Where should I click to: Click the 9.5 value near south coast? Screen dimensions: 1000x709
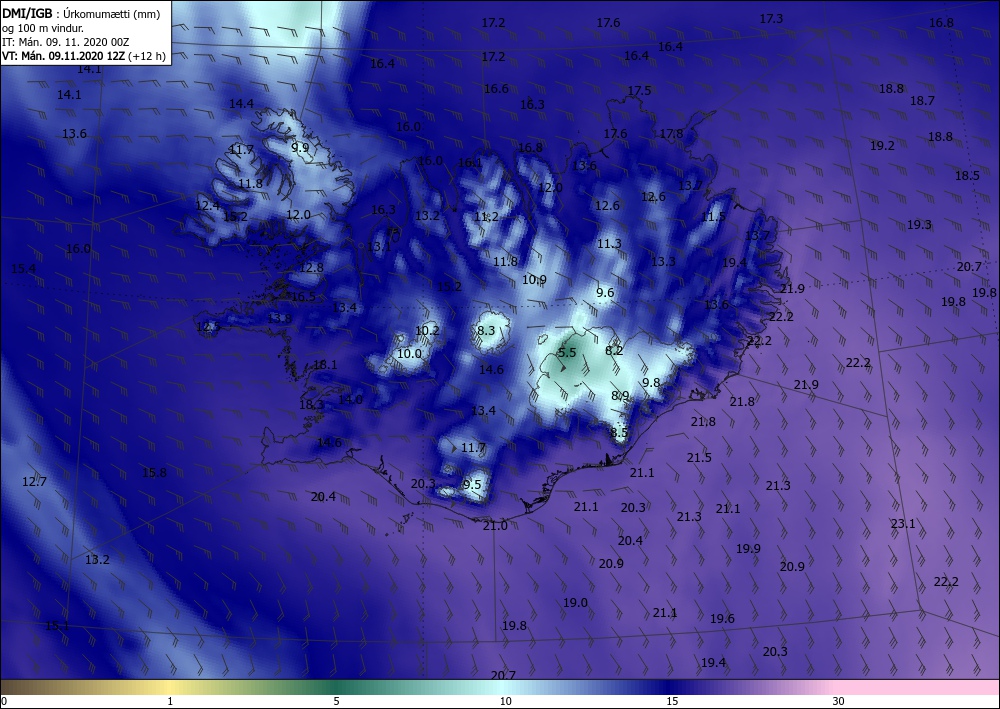(472, 485)
